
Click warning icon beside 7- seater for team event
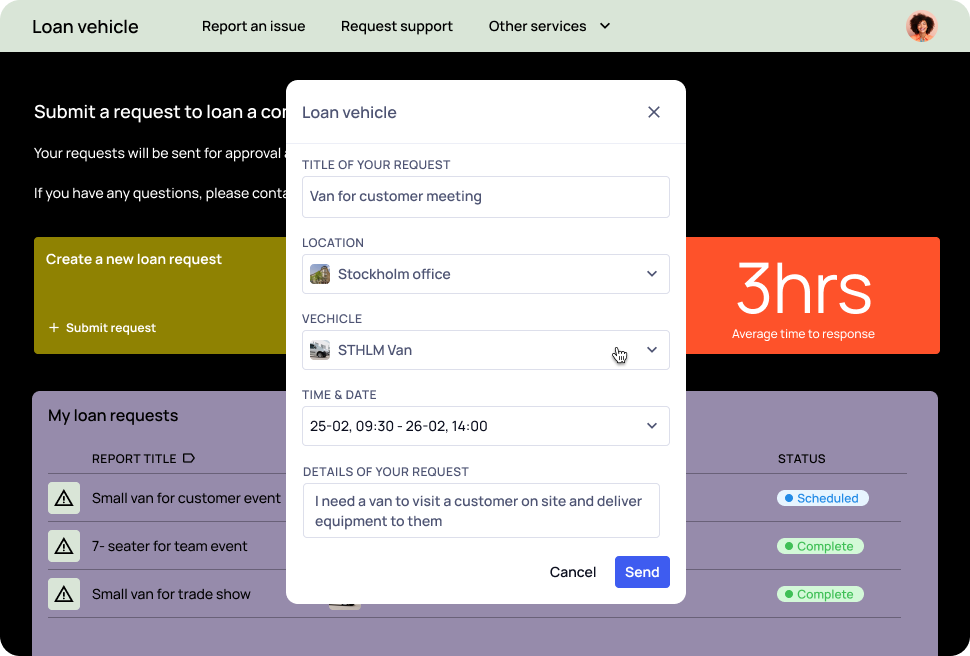(64, 546)
